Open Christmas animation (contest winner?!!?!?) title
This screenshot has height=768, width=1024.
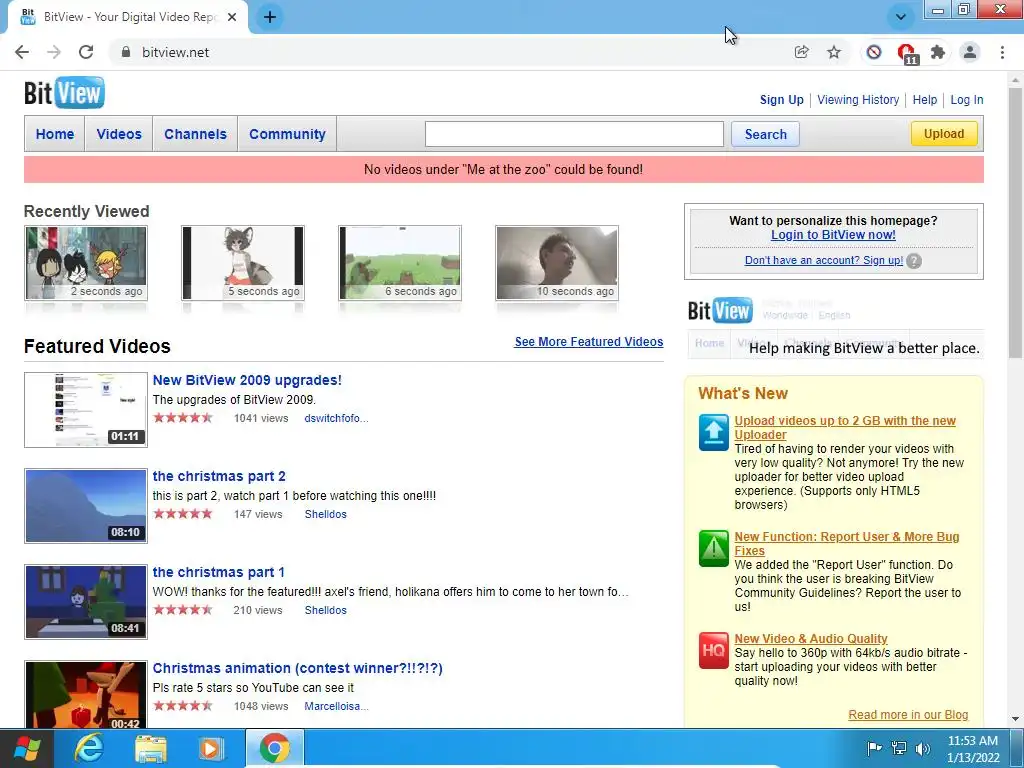coord(297,668)
